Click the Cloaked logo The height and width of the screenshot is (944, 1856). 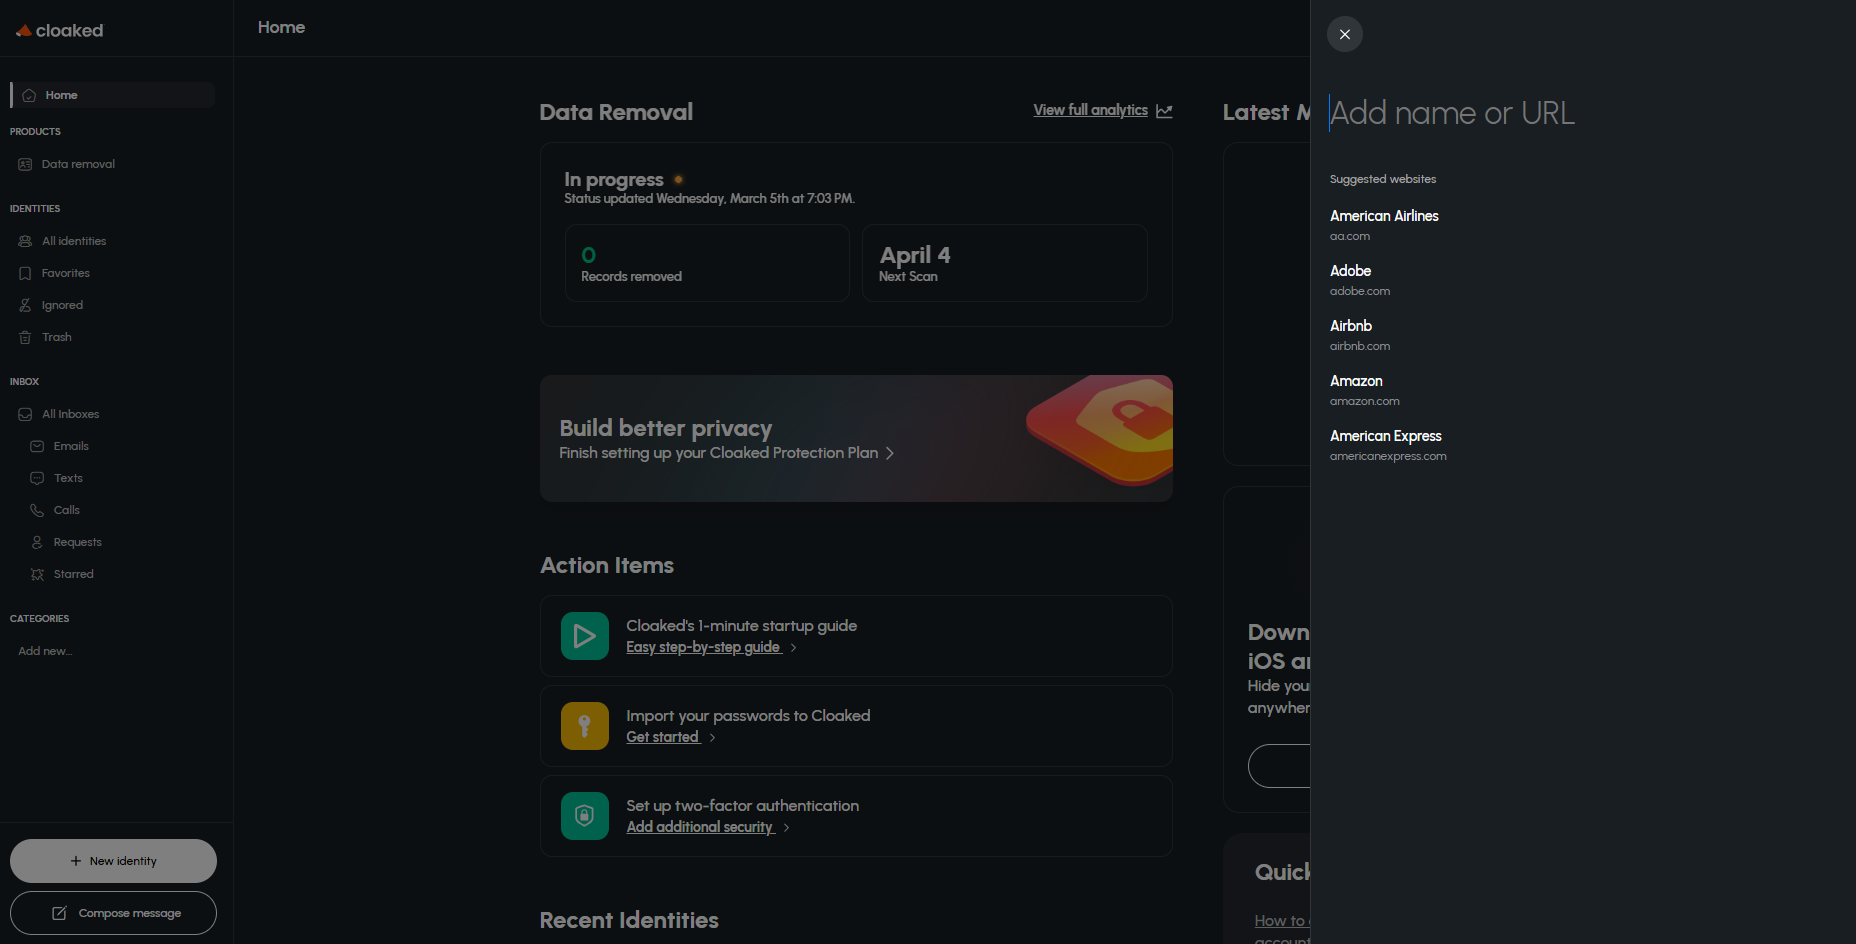pyautogui.click(x=60, y=30)
